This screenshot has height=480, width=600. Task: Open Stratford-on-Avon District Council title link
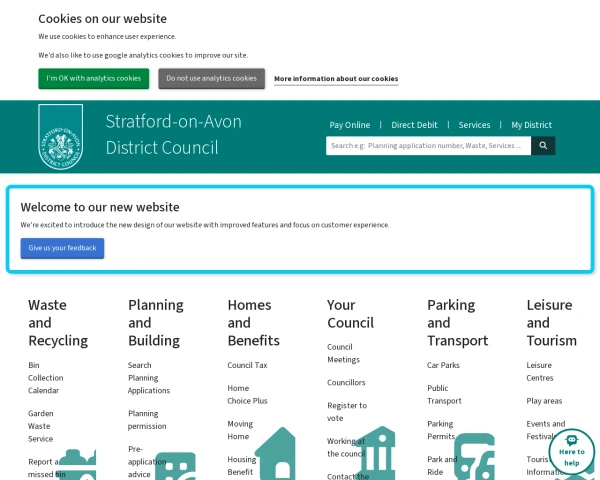(x=174, y=134)
